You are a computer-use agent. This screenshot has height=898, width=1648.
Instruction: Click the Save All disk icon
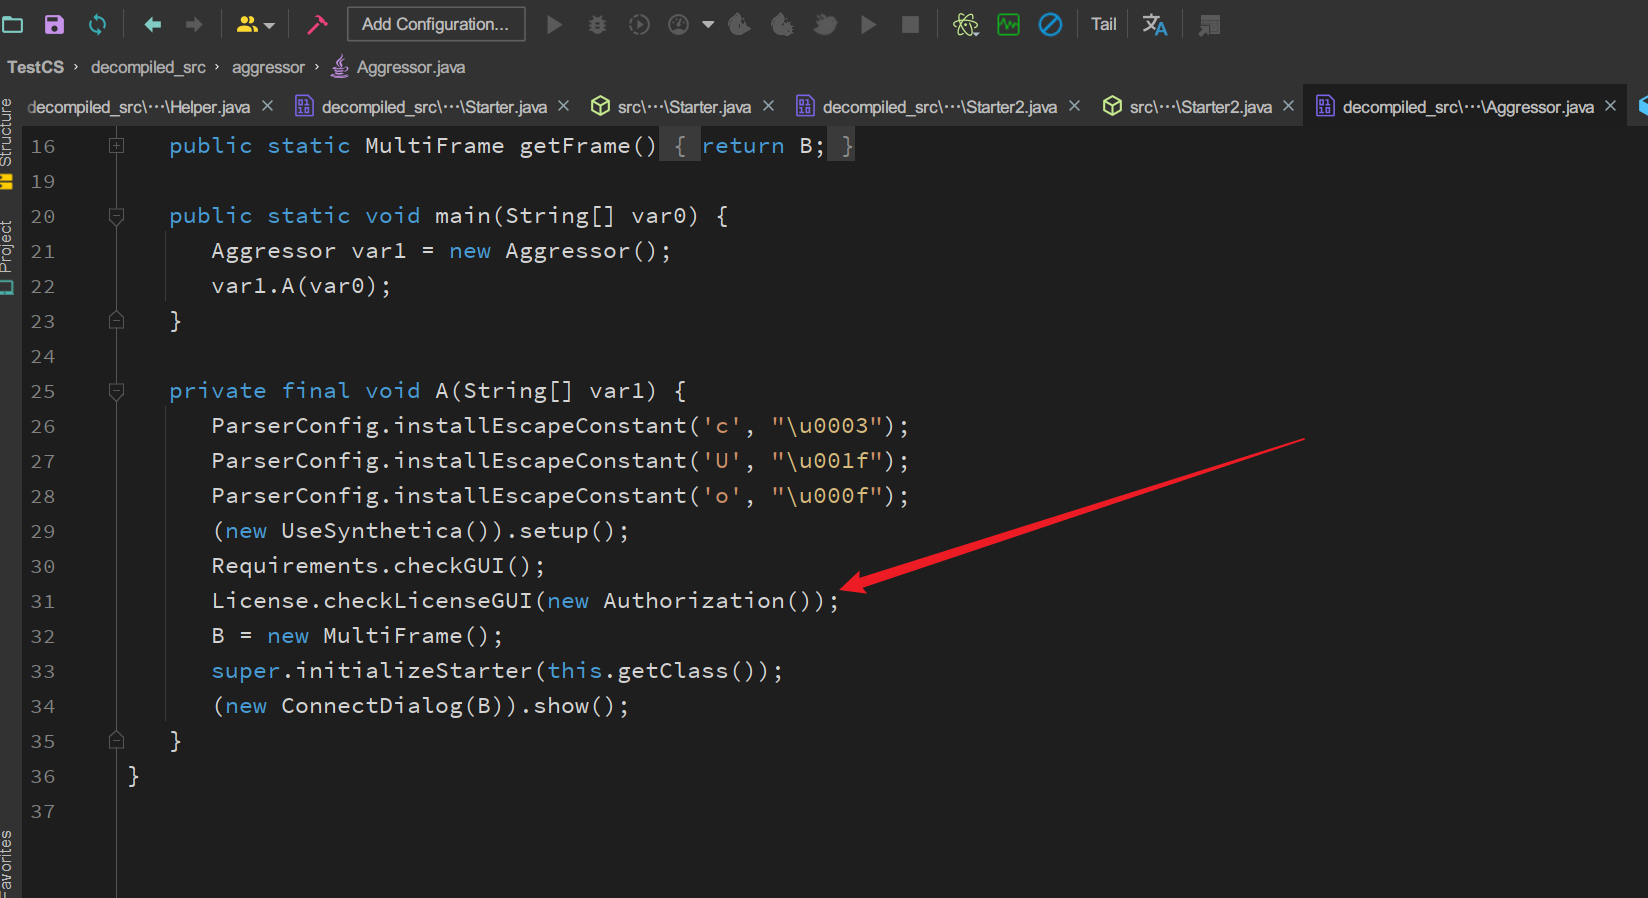click(x=54, y=24)
